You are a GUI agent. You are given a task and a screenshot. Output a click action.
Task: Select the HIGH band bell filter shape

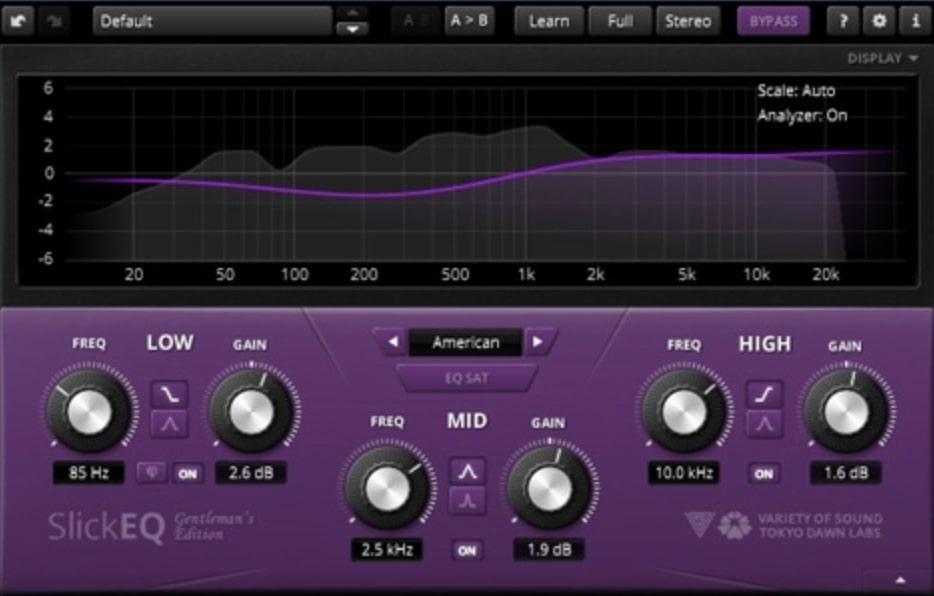coord(764,423)
